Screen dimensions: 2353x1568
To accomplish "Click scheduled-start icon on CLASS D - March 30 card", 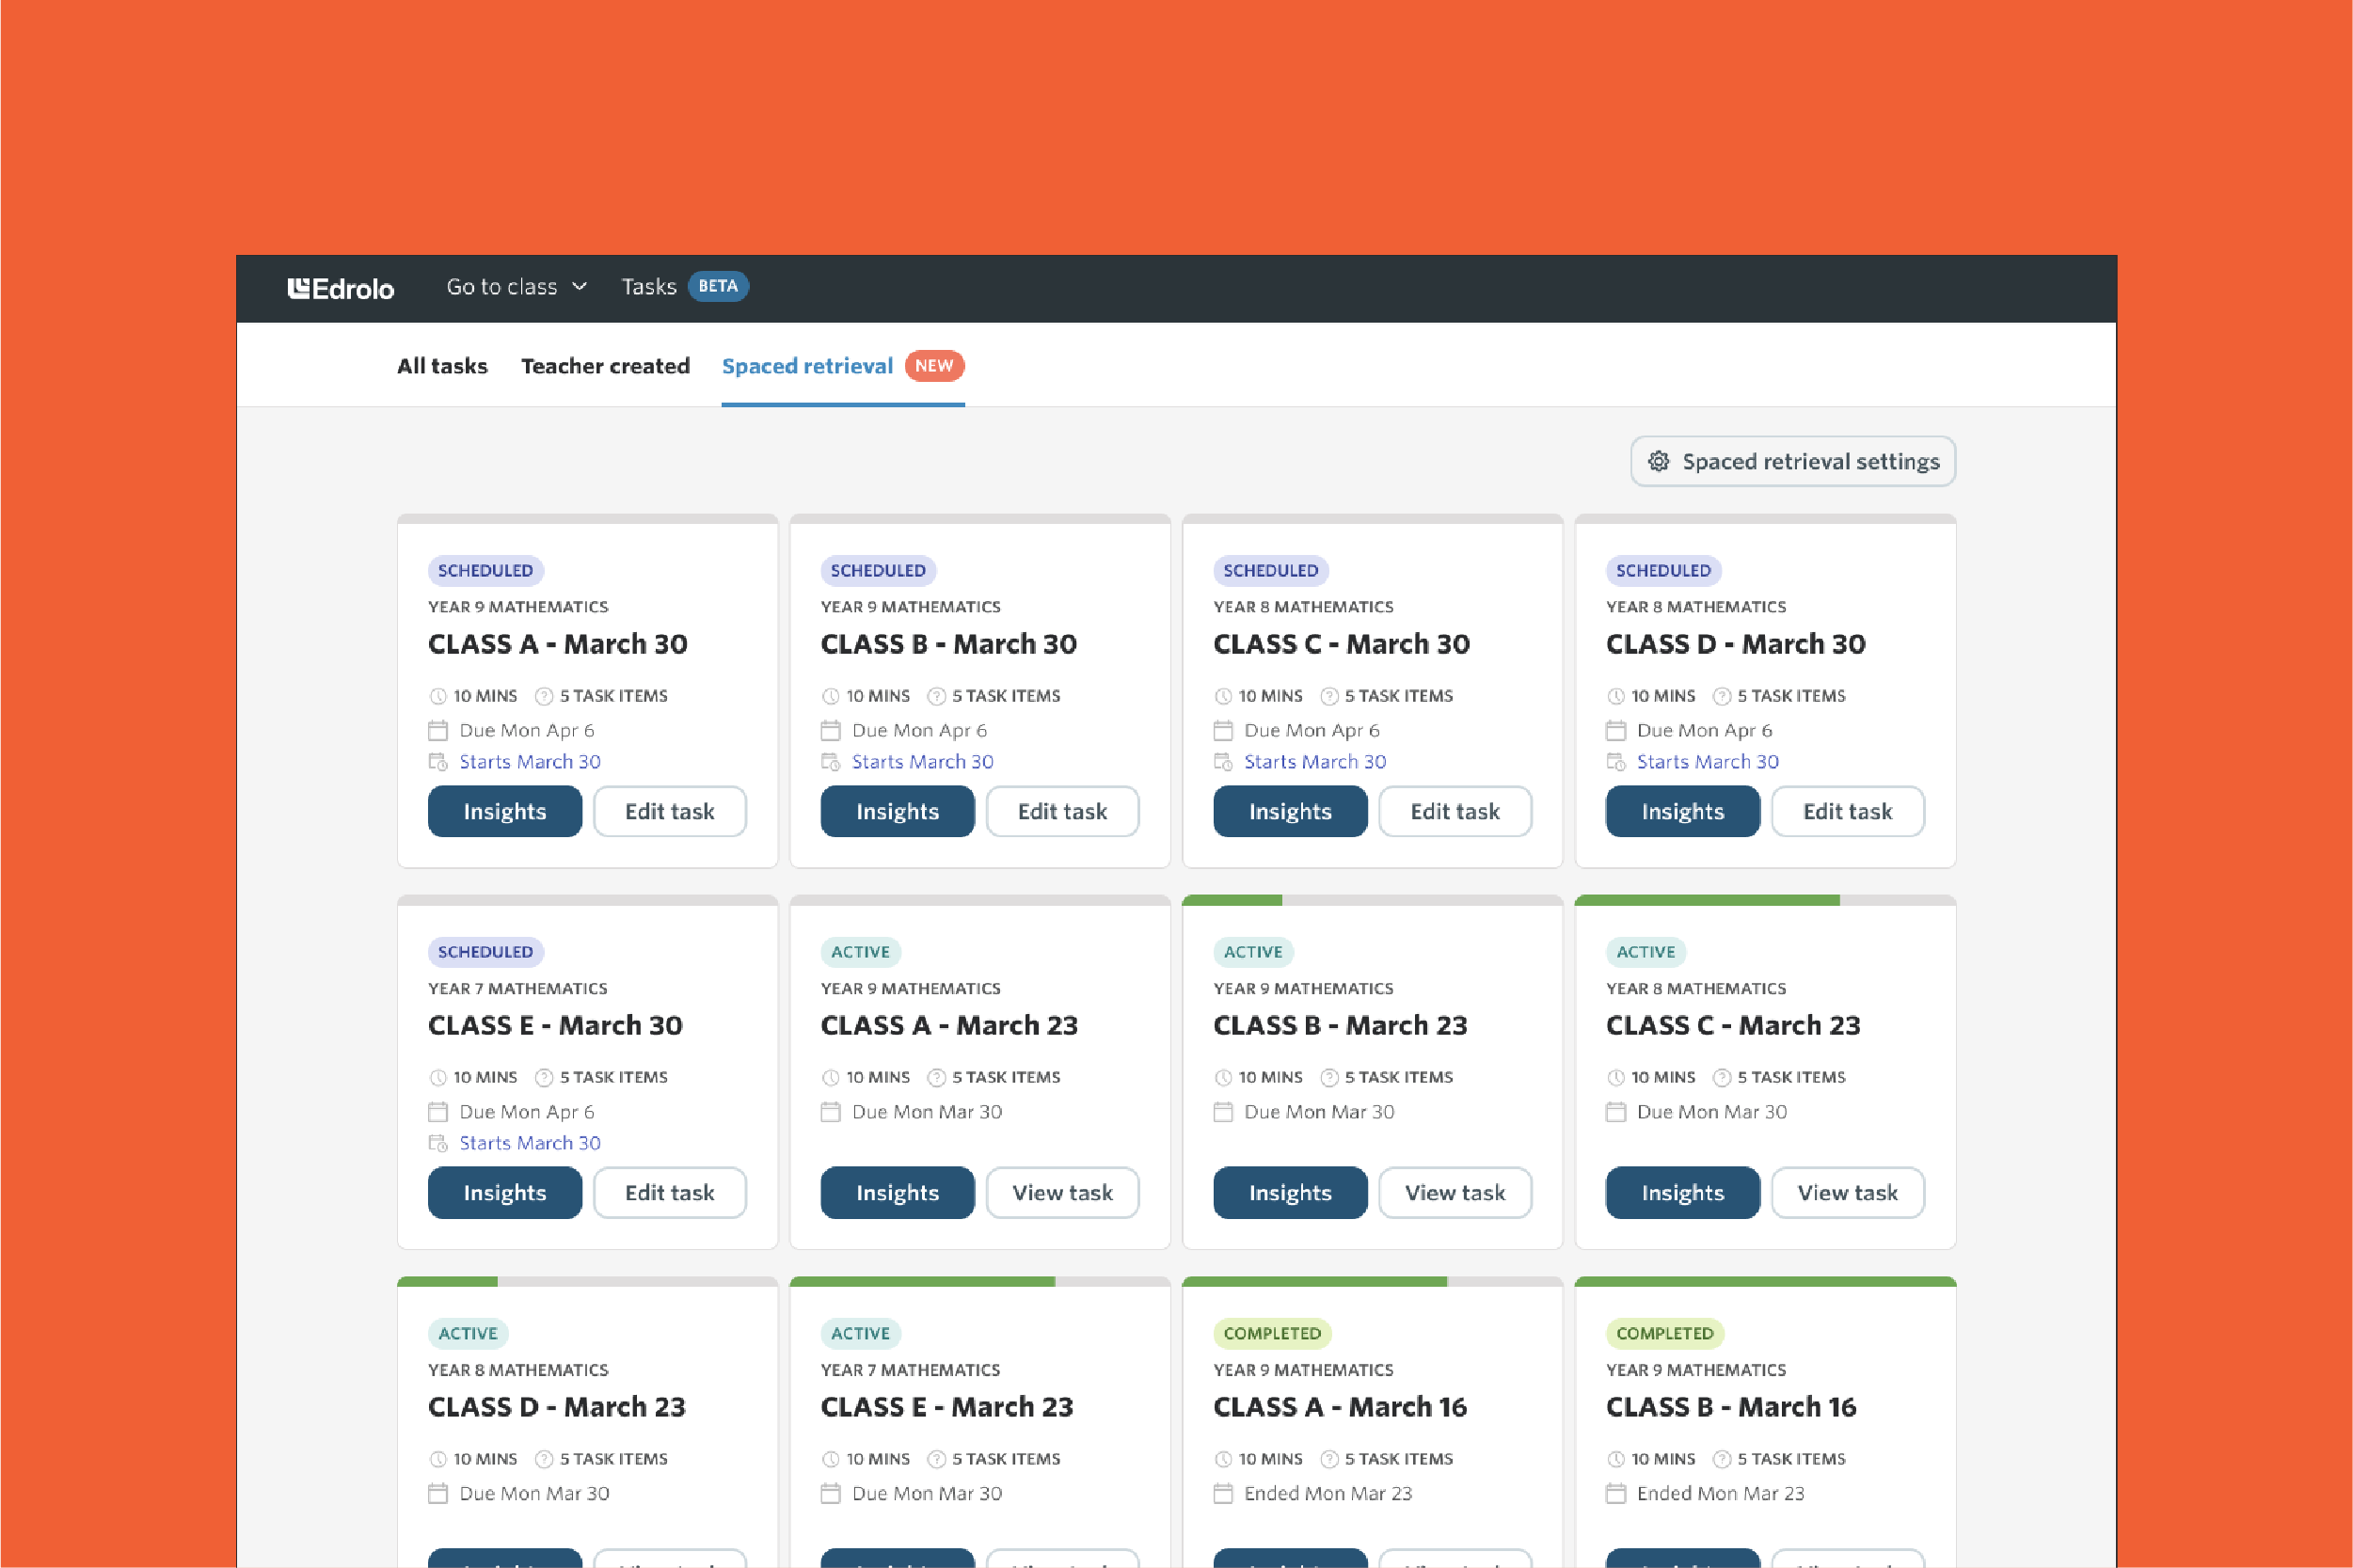I will [x=1615, y=762].
